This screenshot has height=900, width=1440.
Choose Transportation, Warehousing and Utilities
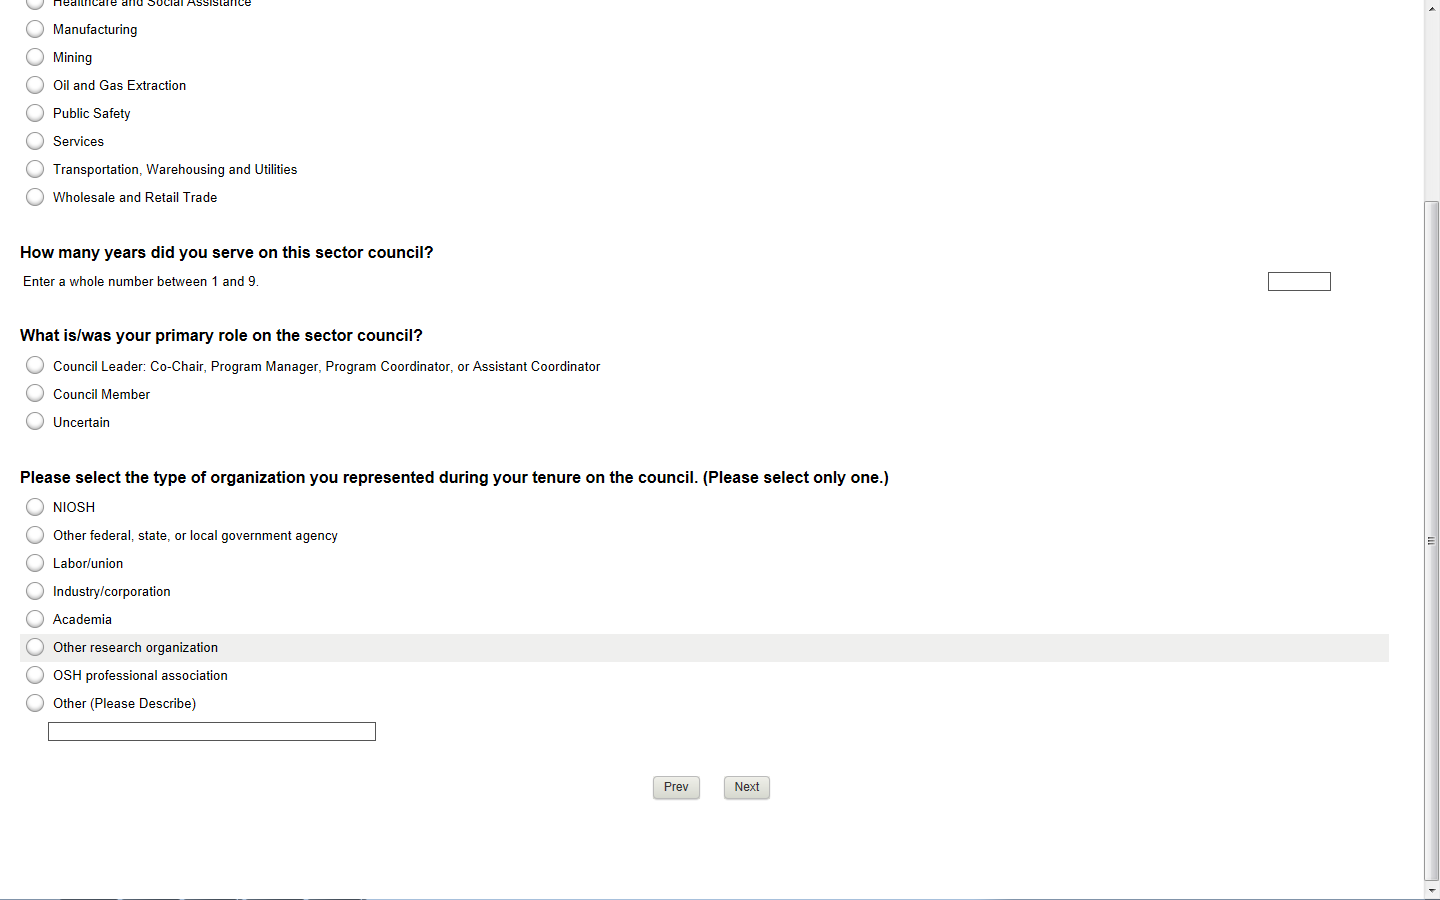click(x=35, y=169)
